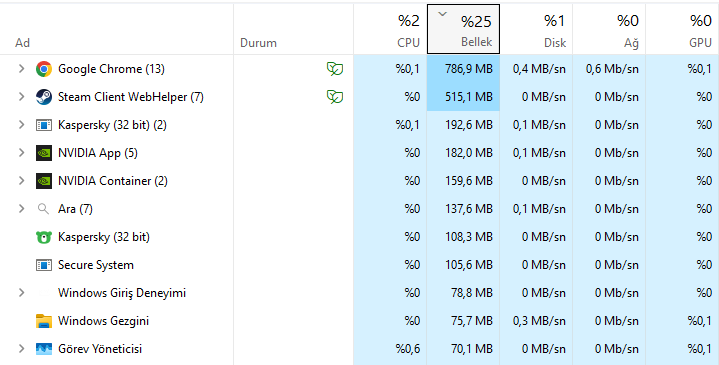
Task: Click the 108,3 MB memory cell
Action: (463, 237)
